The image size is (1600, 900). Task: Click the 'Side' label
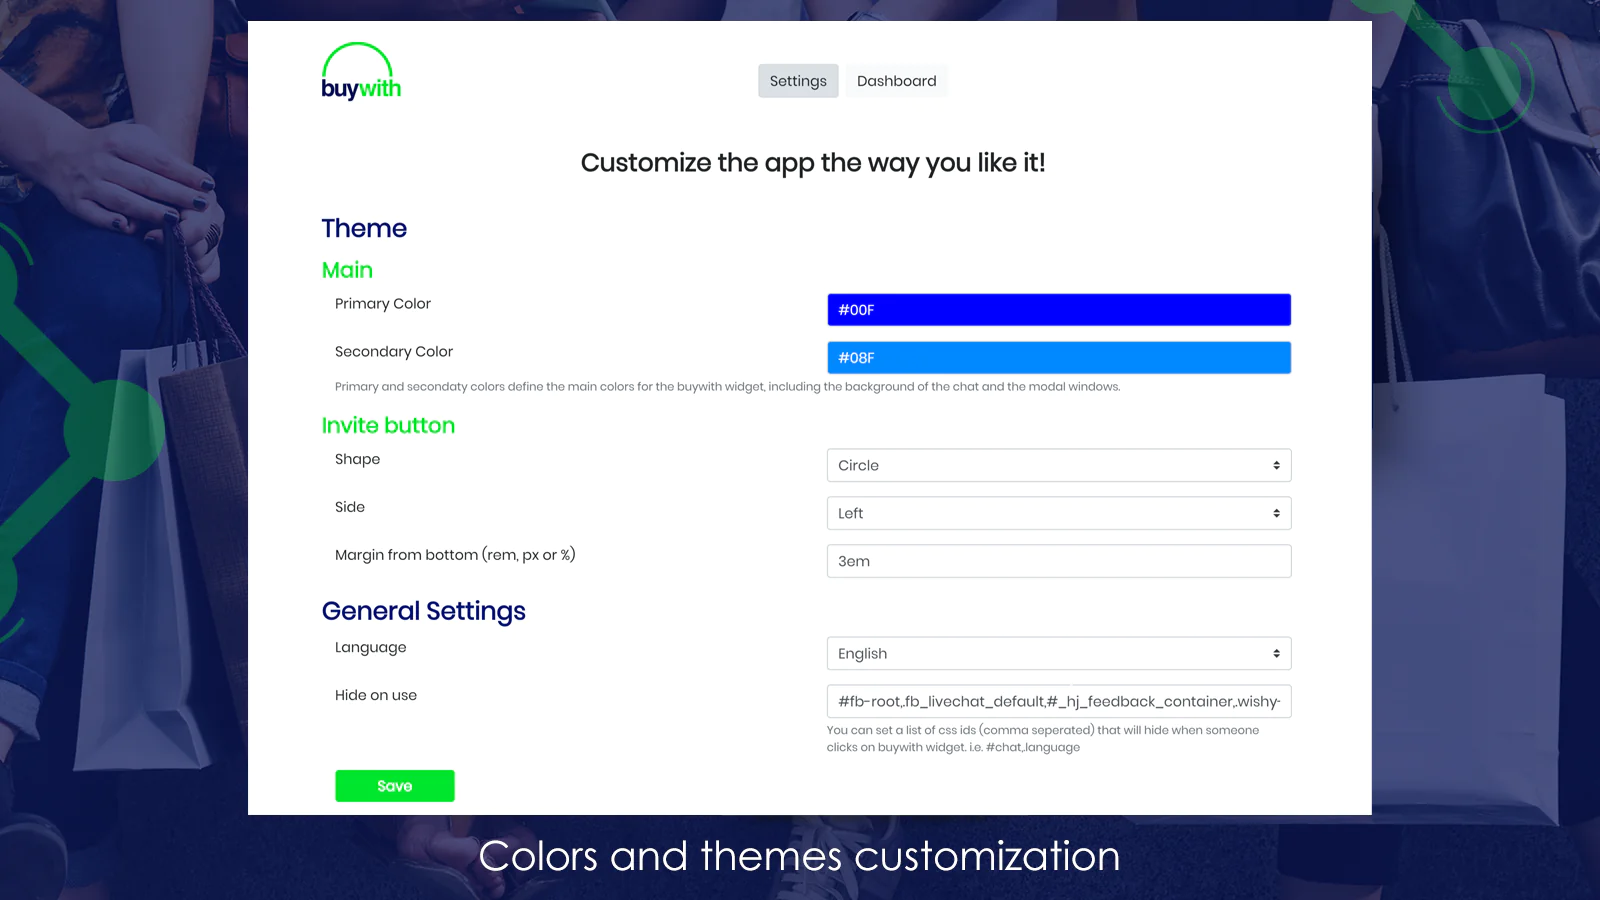pyautogui.click(x=350, y=507)
